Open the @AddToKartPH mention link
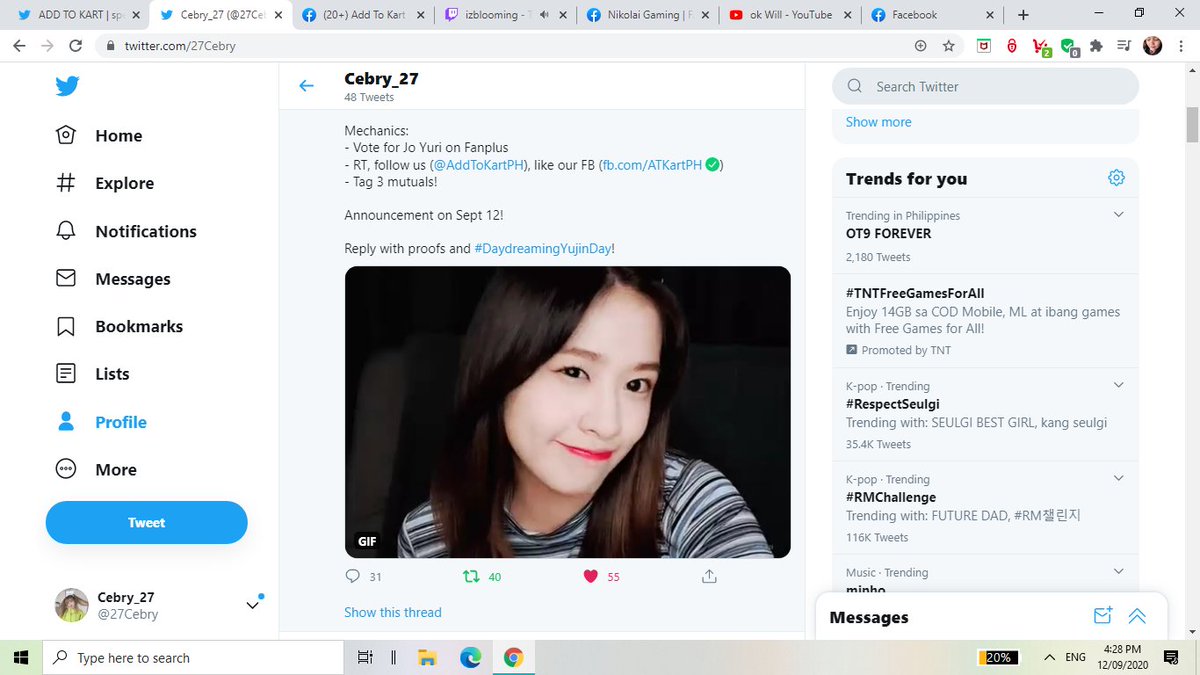This screenshot has width=1200, height=675. click(x=479, y=165)
